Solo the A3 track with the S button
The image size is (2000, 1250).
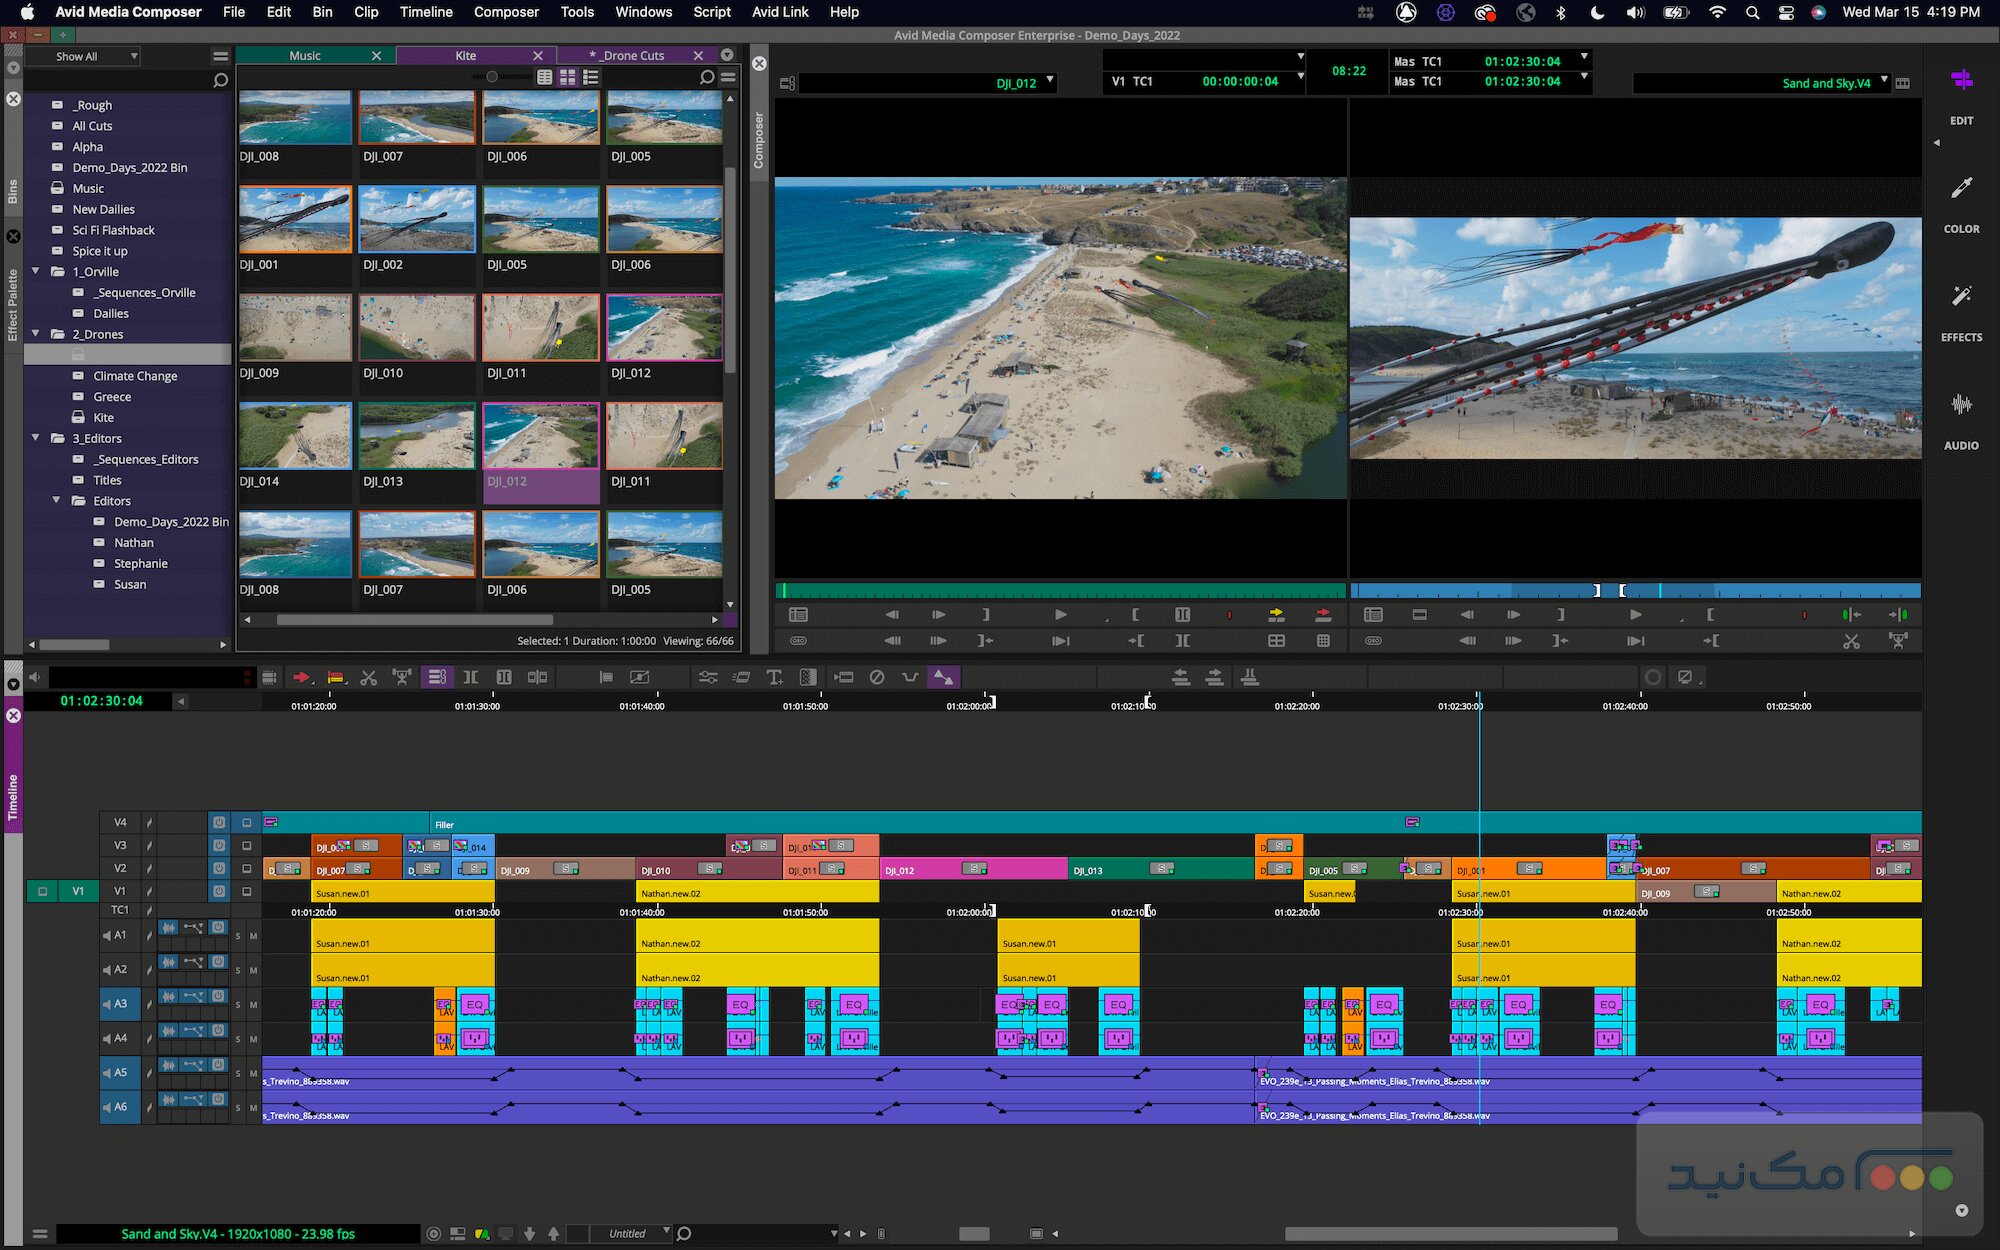click(237, 1004)
